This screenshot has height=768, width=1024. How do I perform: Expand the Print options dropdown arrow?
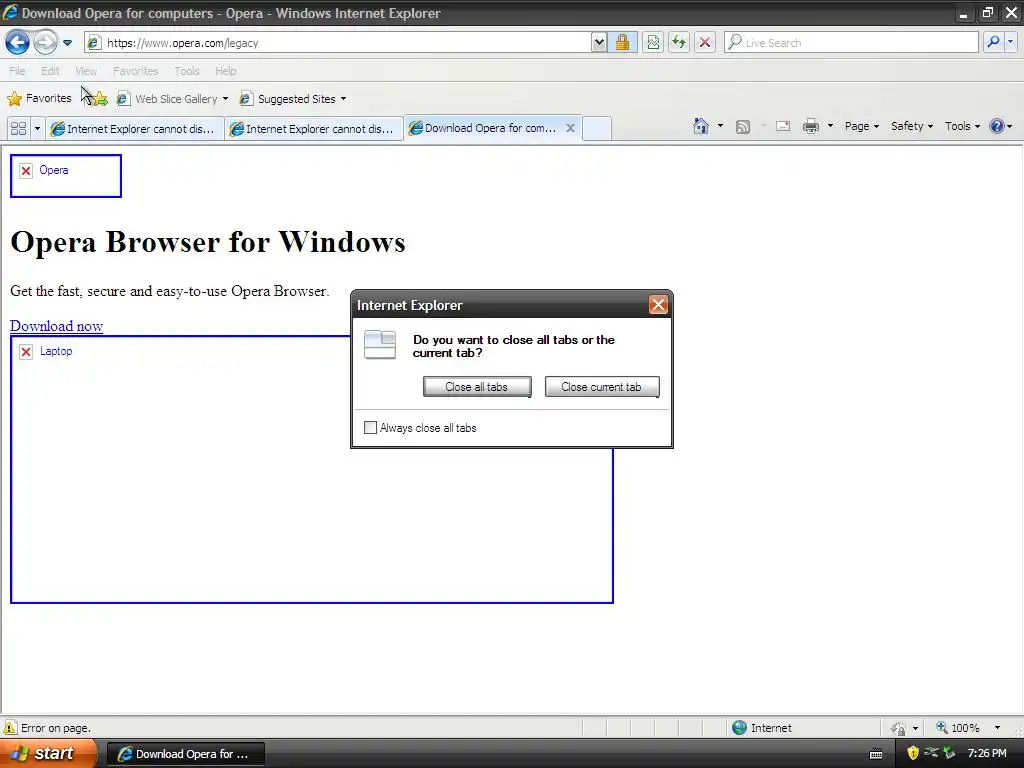click(x=830, y=126)
